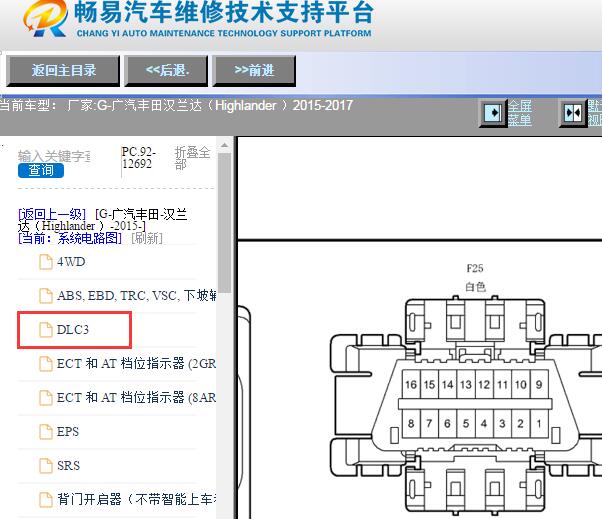Click the document icon beside ABS, EBD entry

point(46,296)
